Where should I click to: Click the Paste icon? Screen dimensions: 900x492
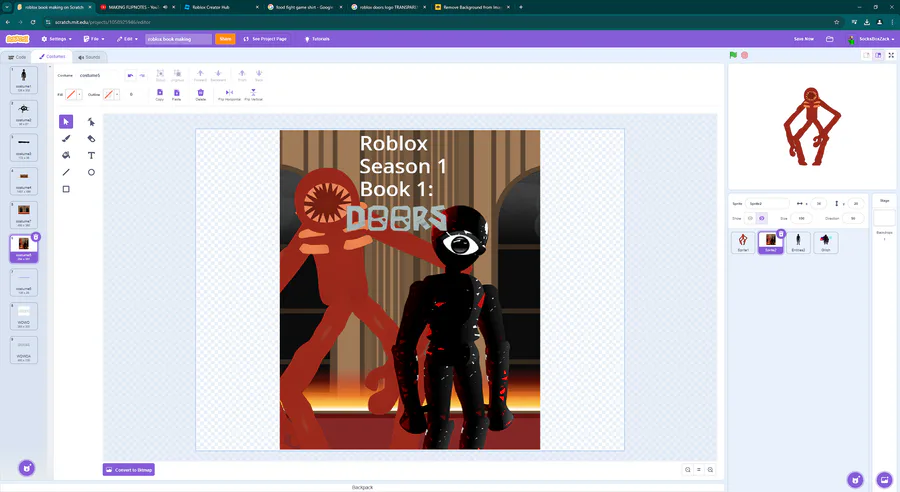click(x=176, y=95)
